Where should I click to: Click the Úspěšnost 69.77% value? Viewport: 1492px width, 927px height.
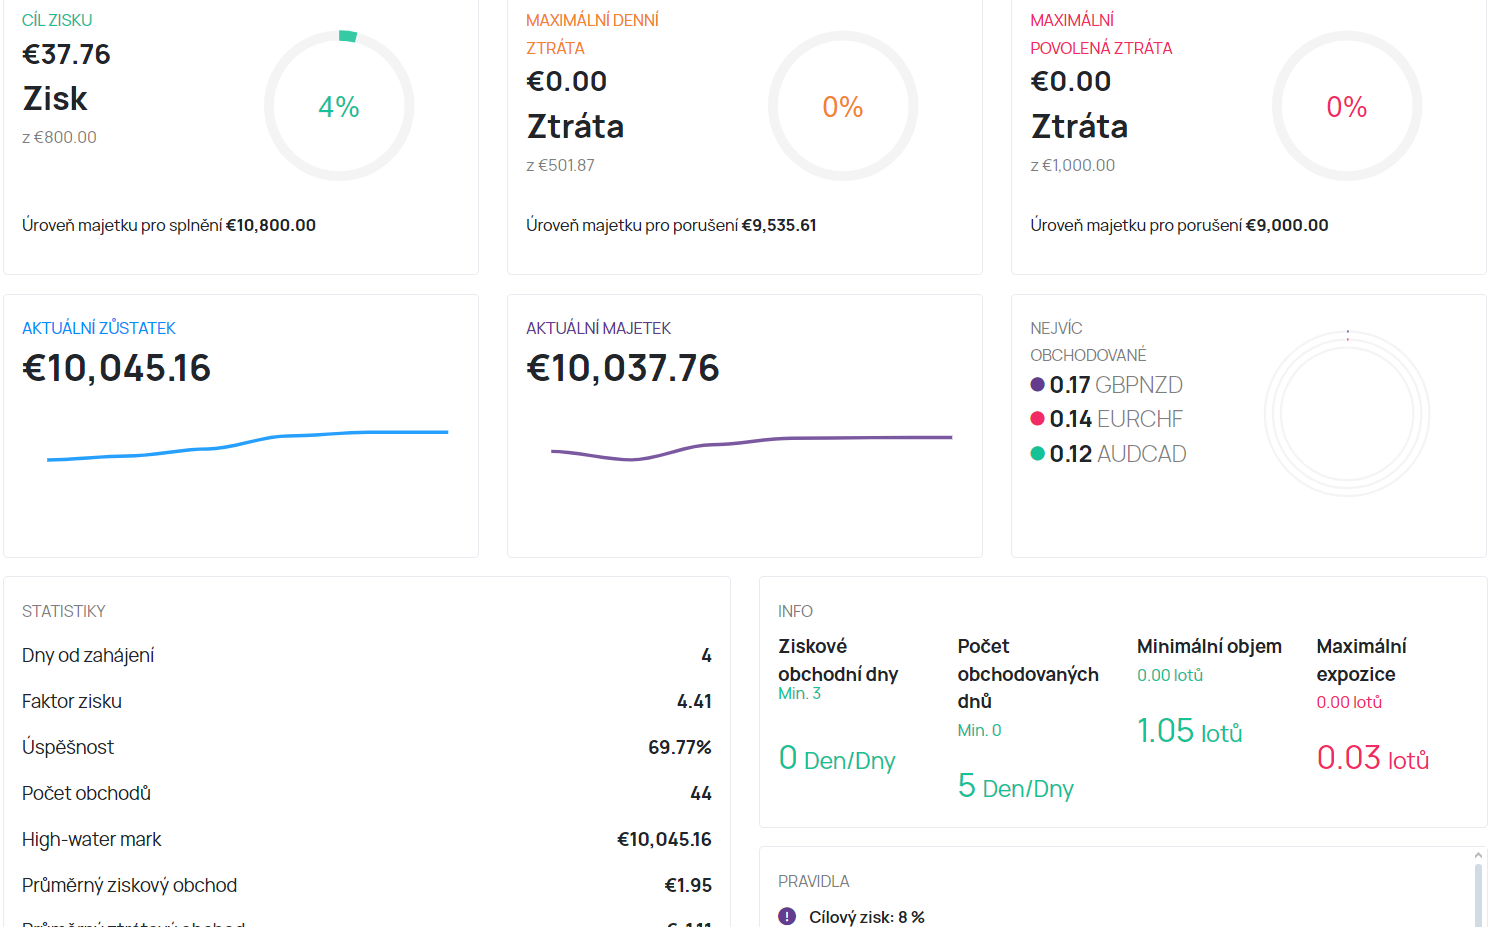[x=679, y=747]
